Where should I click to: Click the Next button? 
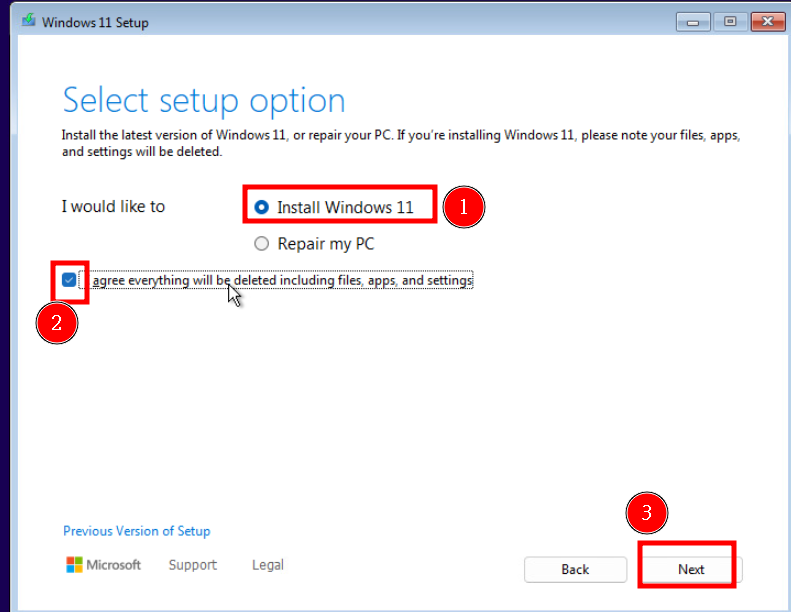click(x=691, y=569)
